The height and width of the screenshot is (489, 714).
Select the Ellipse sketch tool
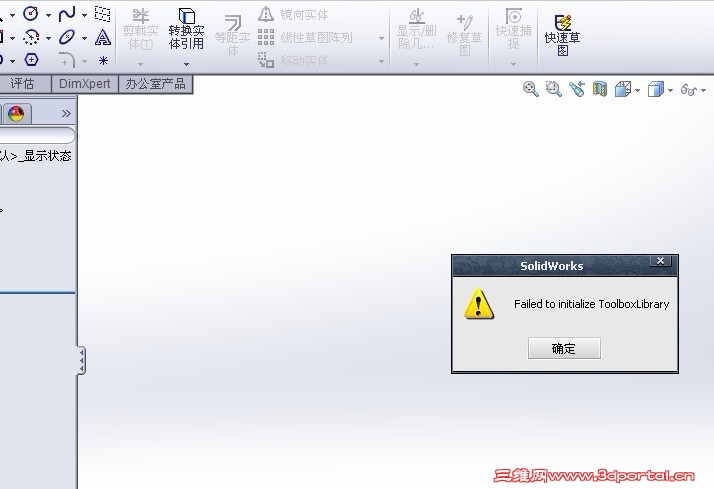click(x=67, y=37)
